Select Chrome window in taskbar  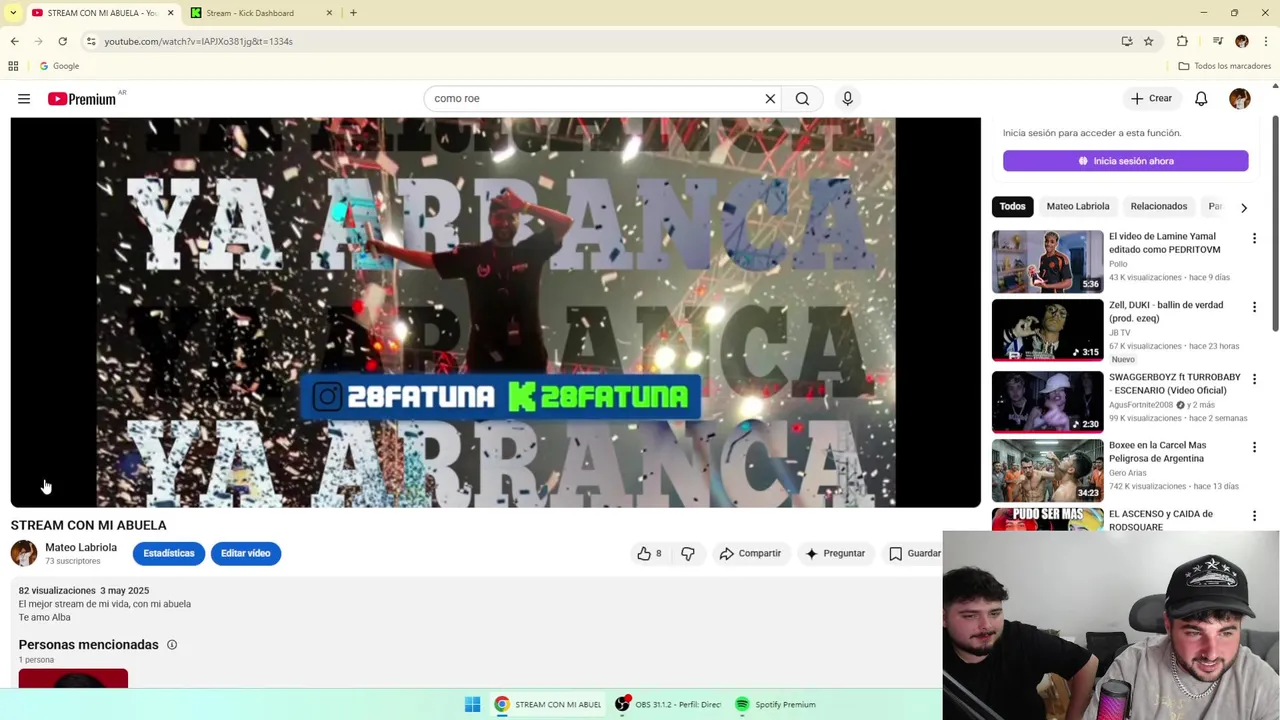pos(548,704)
